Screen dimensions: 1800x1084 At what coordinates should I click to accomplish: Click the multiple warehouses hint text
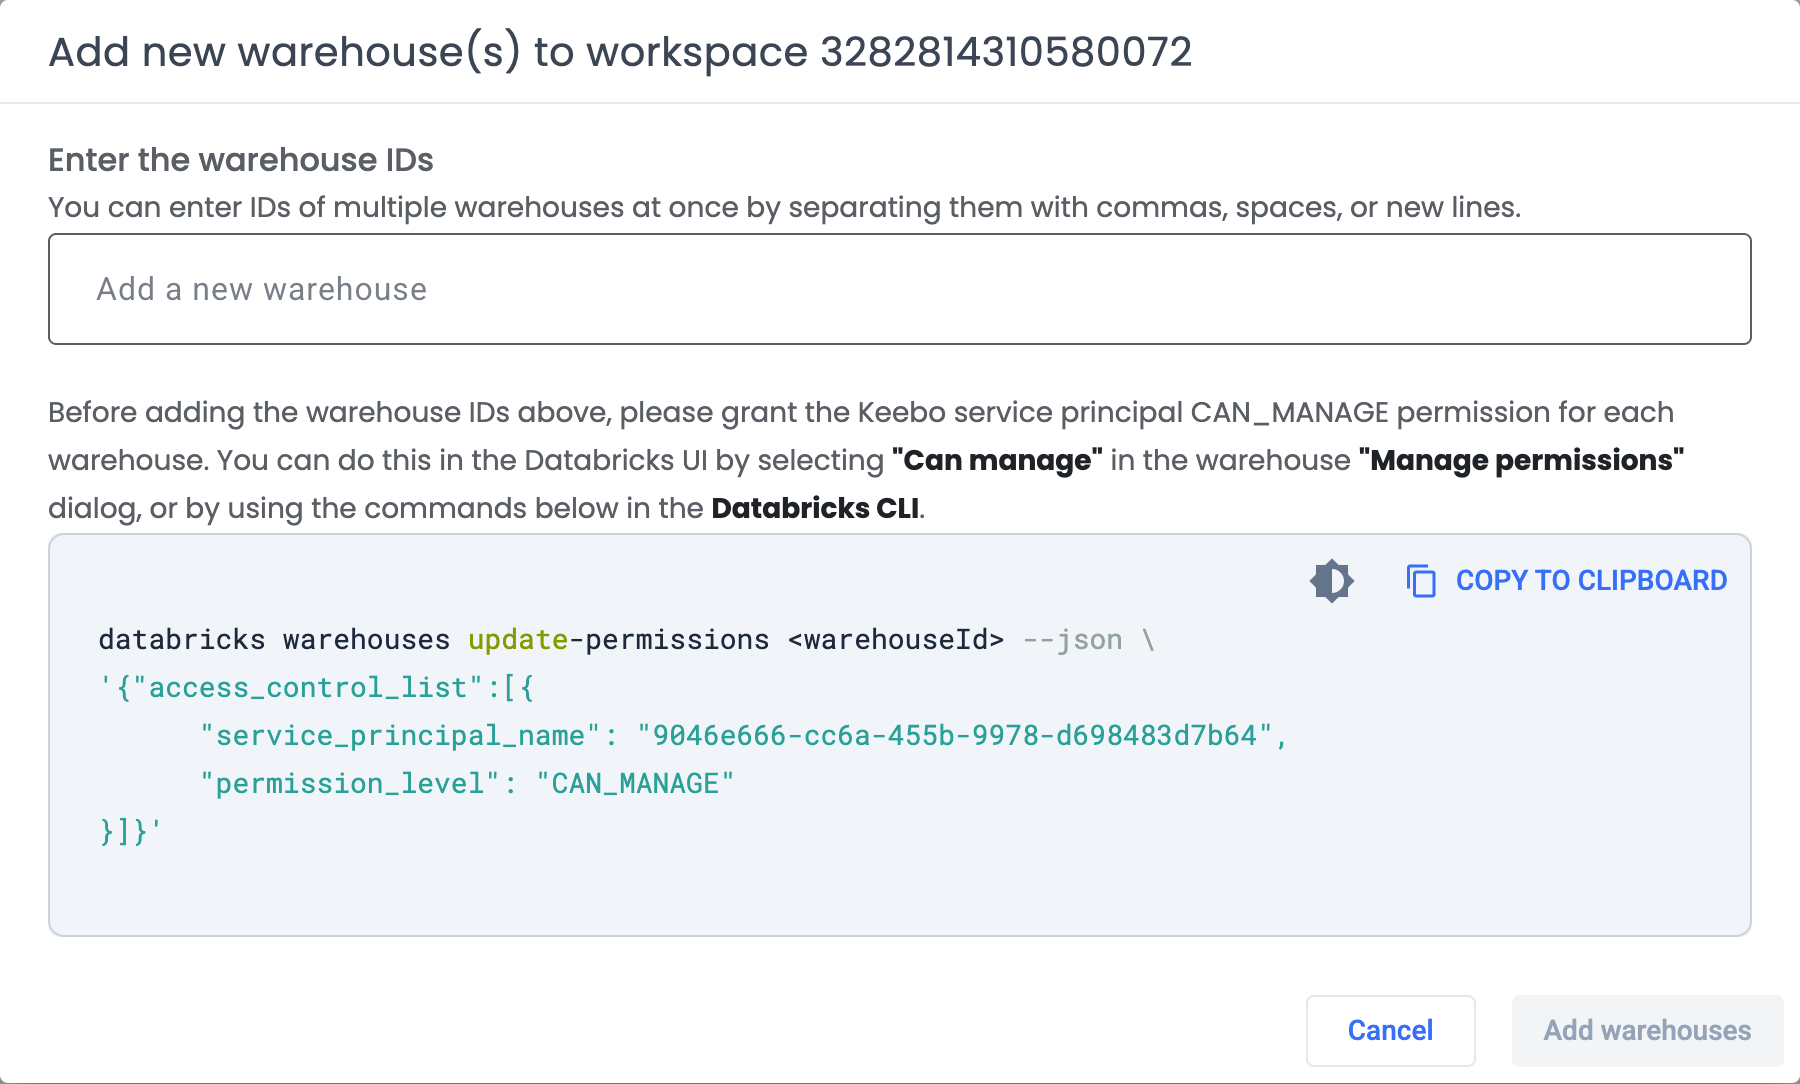click(x=785, y=208)
